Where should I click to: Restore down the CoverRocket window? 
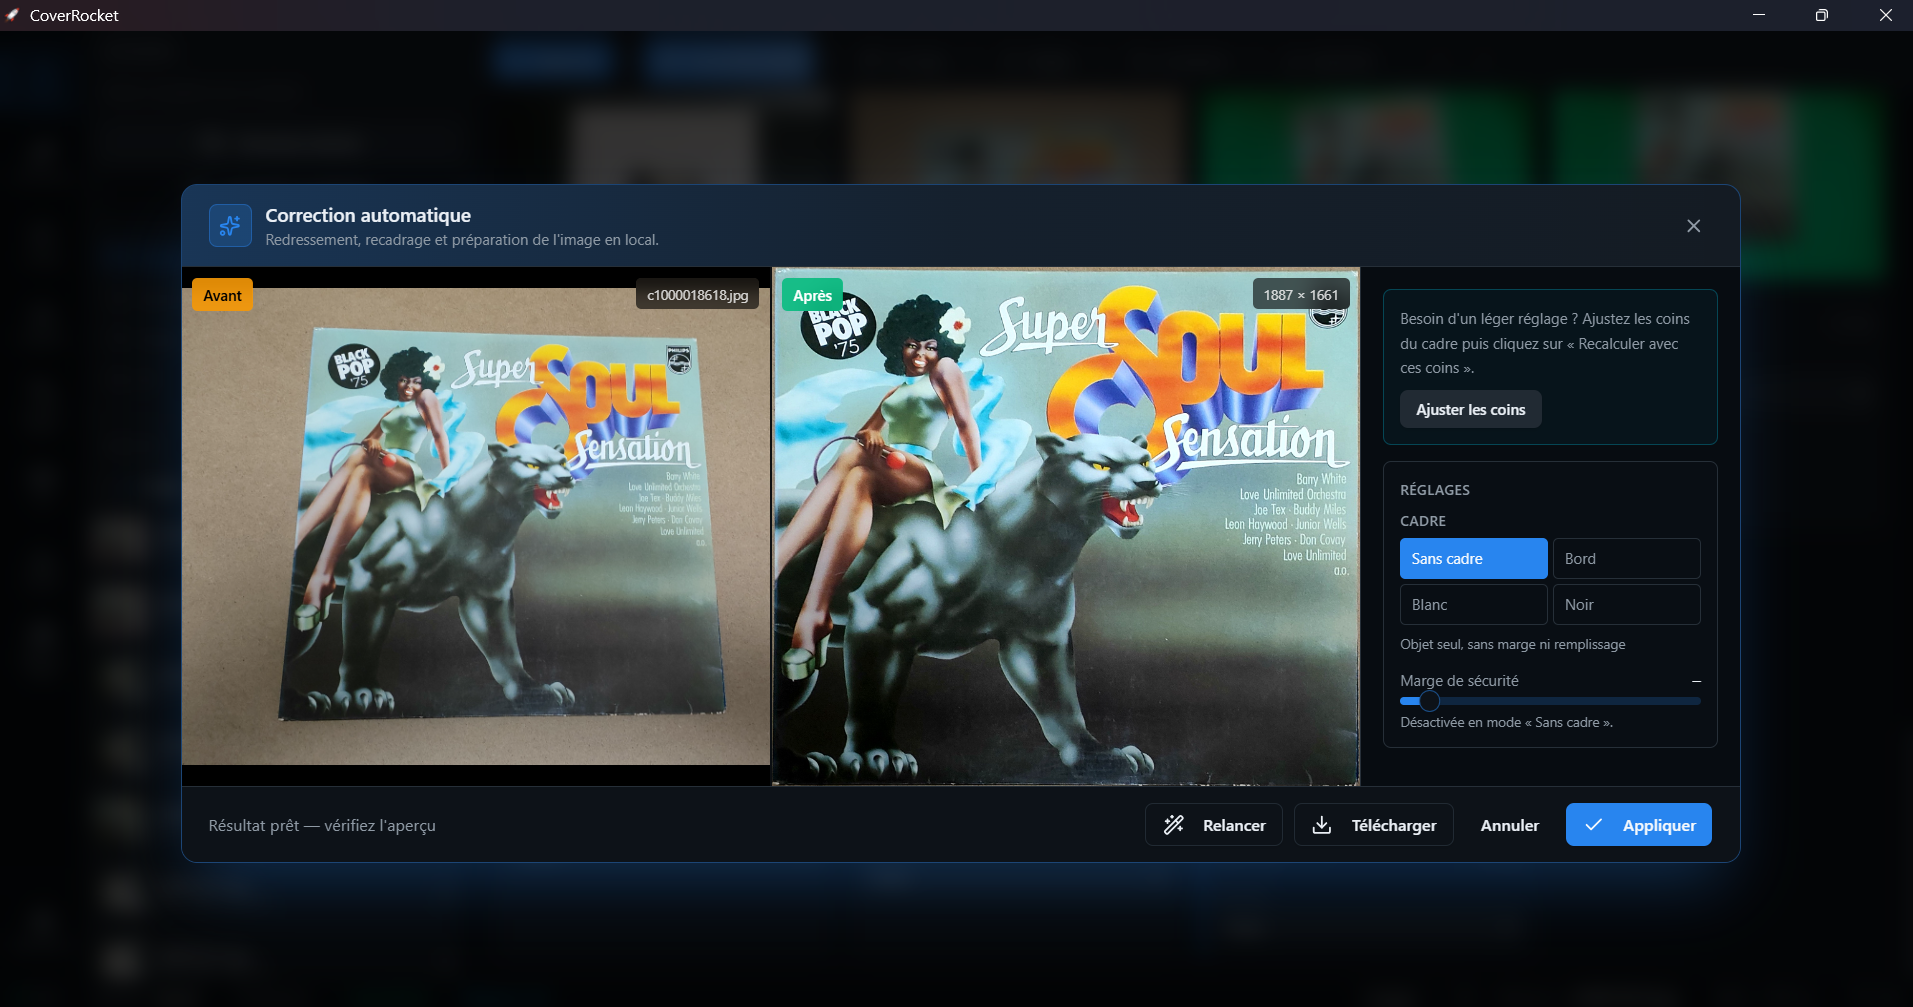(x=1821, y=15)
